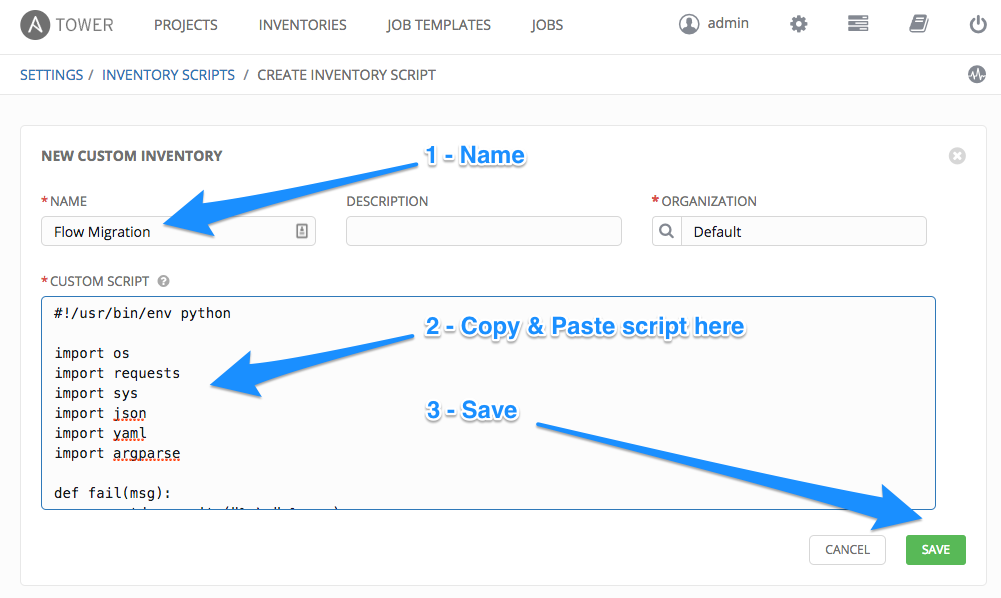Go back to Inventory Scripts breadcrumb

[168, 75]
